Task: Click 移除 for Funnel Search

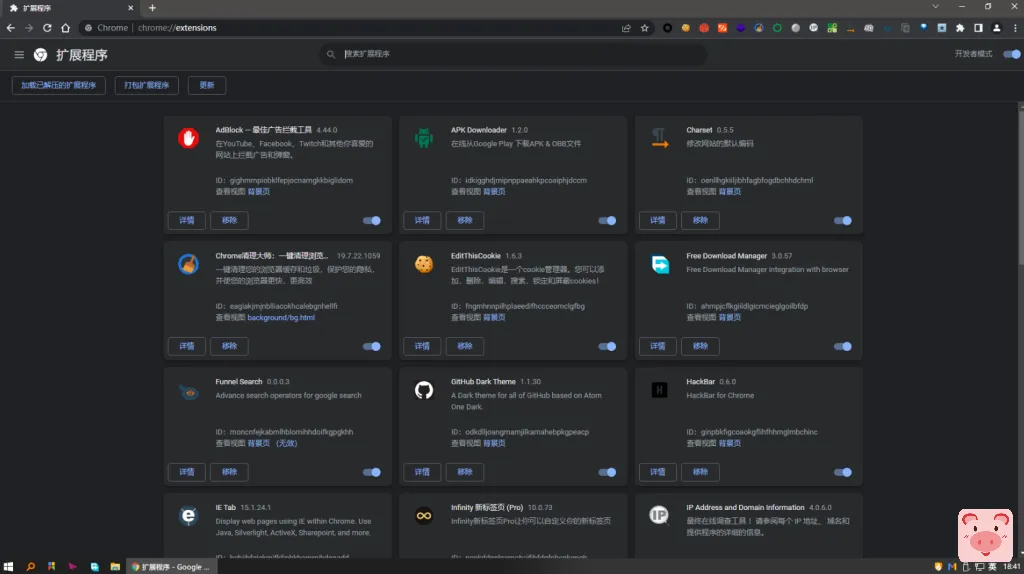Action: point(229,472)
